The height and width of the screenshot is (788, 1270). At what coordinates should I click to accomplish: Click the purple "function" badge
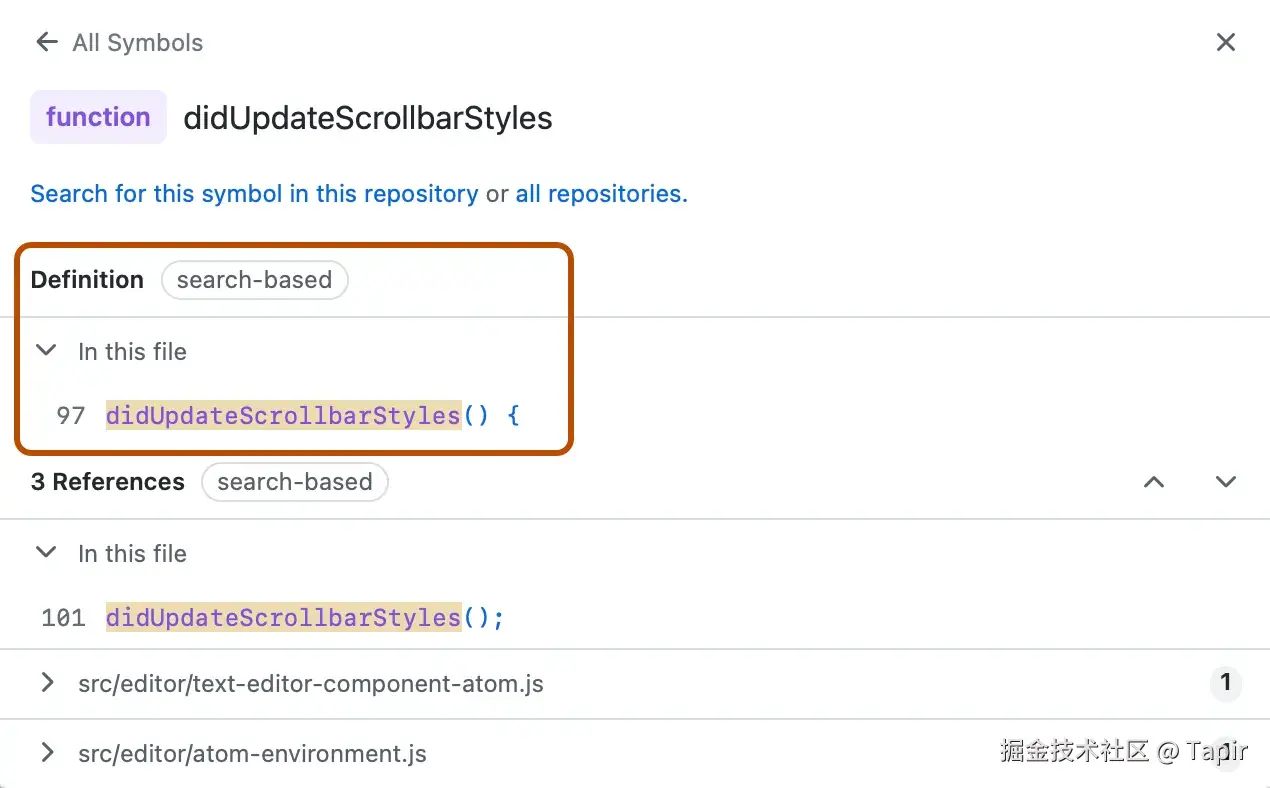(98, 117)
